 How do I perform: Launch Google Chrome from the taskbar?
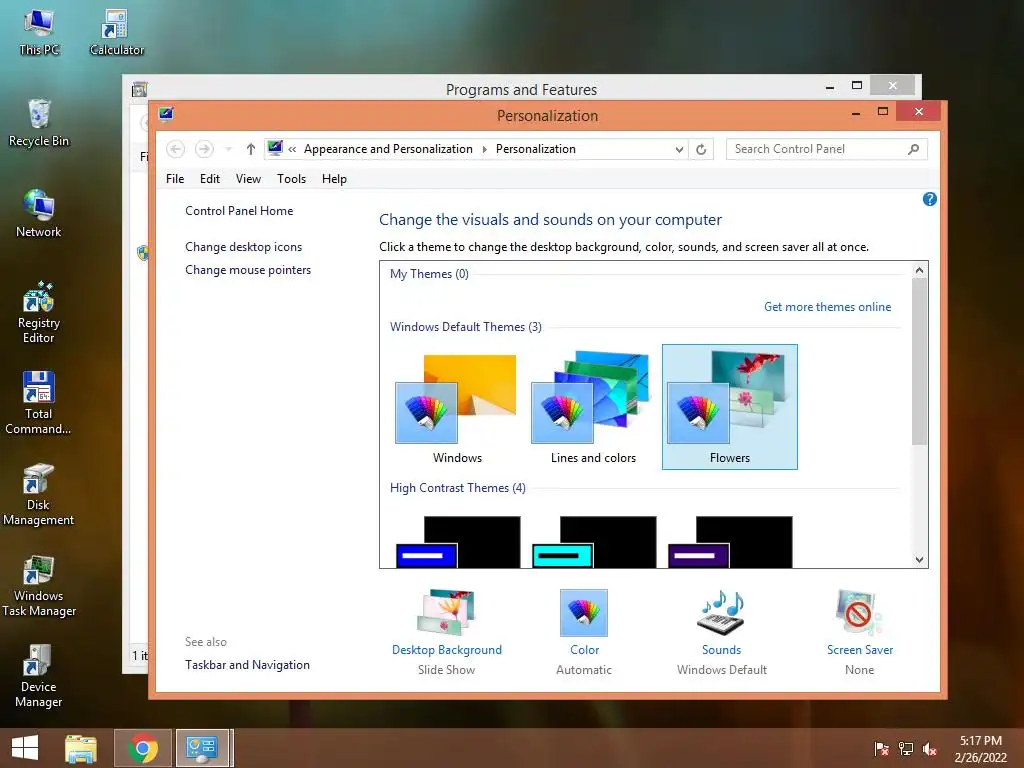(142, 748)
